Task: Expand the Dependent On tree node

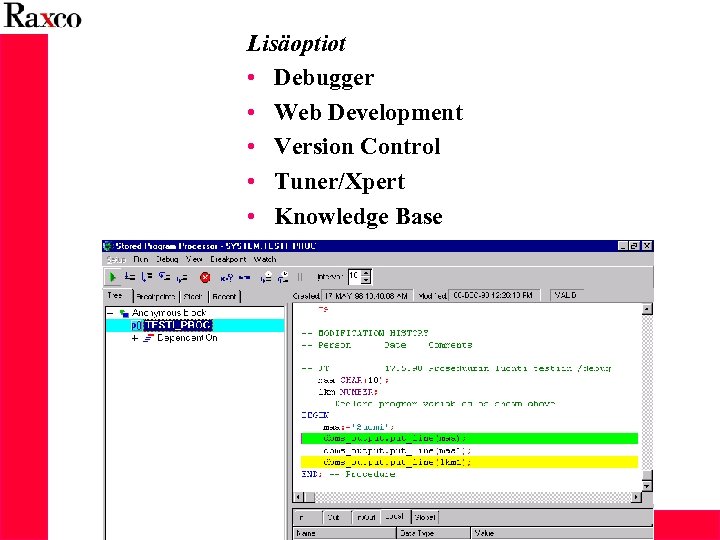Action: 135,338
